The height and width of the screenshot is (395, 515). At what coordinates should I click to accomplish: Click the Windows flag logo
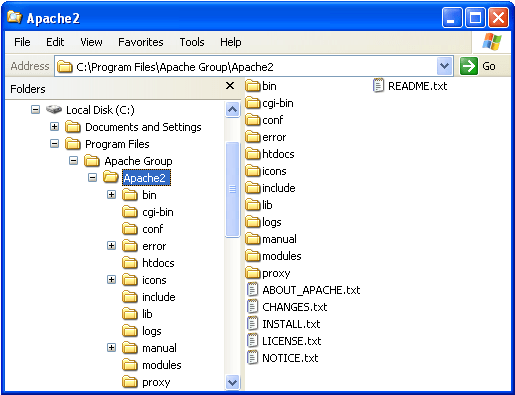(491, 42)
